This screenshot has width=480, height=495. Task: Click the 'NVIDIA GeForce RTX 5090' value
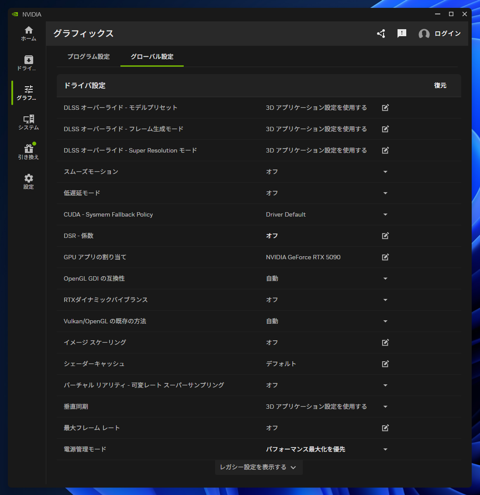point(303,257)
